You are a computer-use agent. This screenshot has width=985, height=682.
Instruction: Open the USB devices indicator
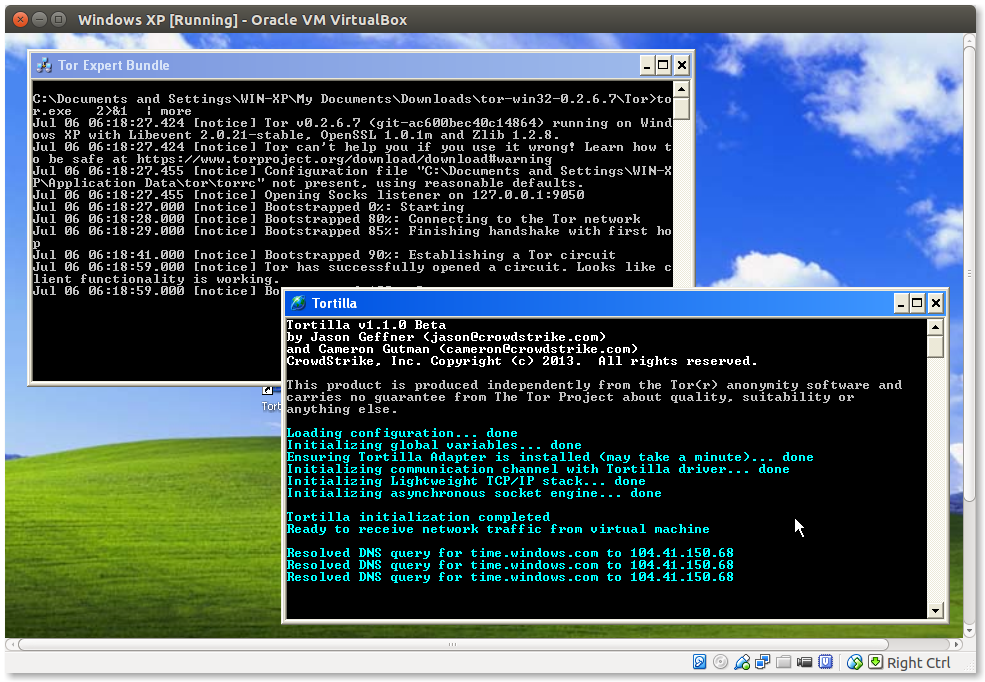(x=742, y=662)
